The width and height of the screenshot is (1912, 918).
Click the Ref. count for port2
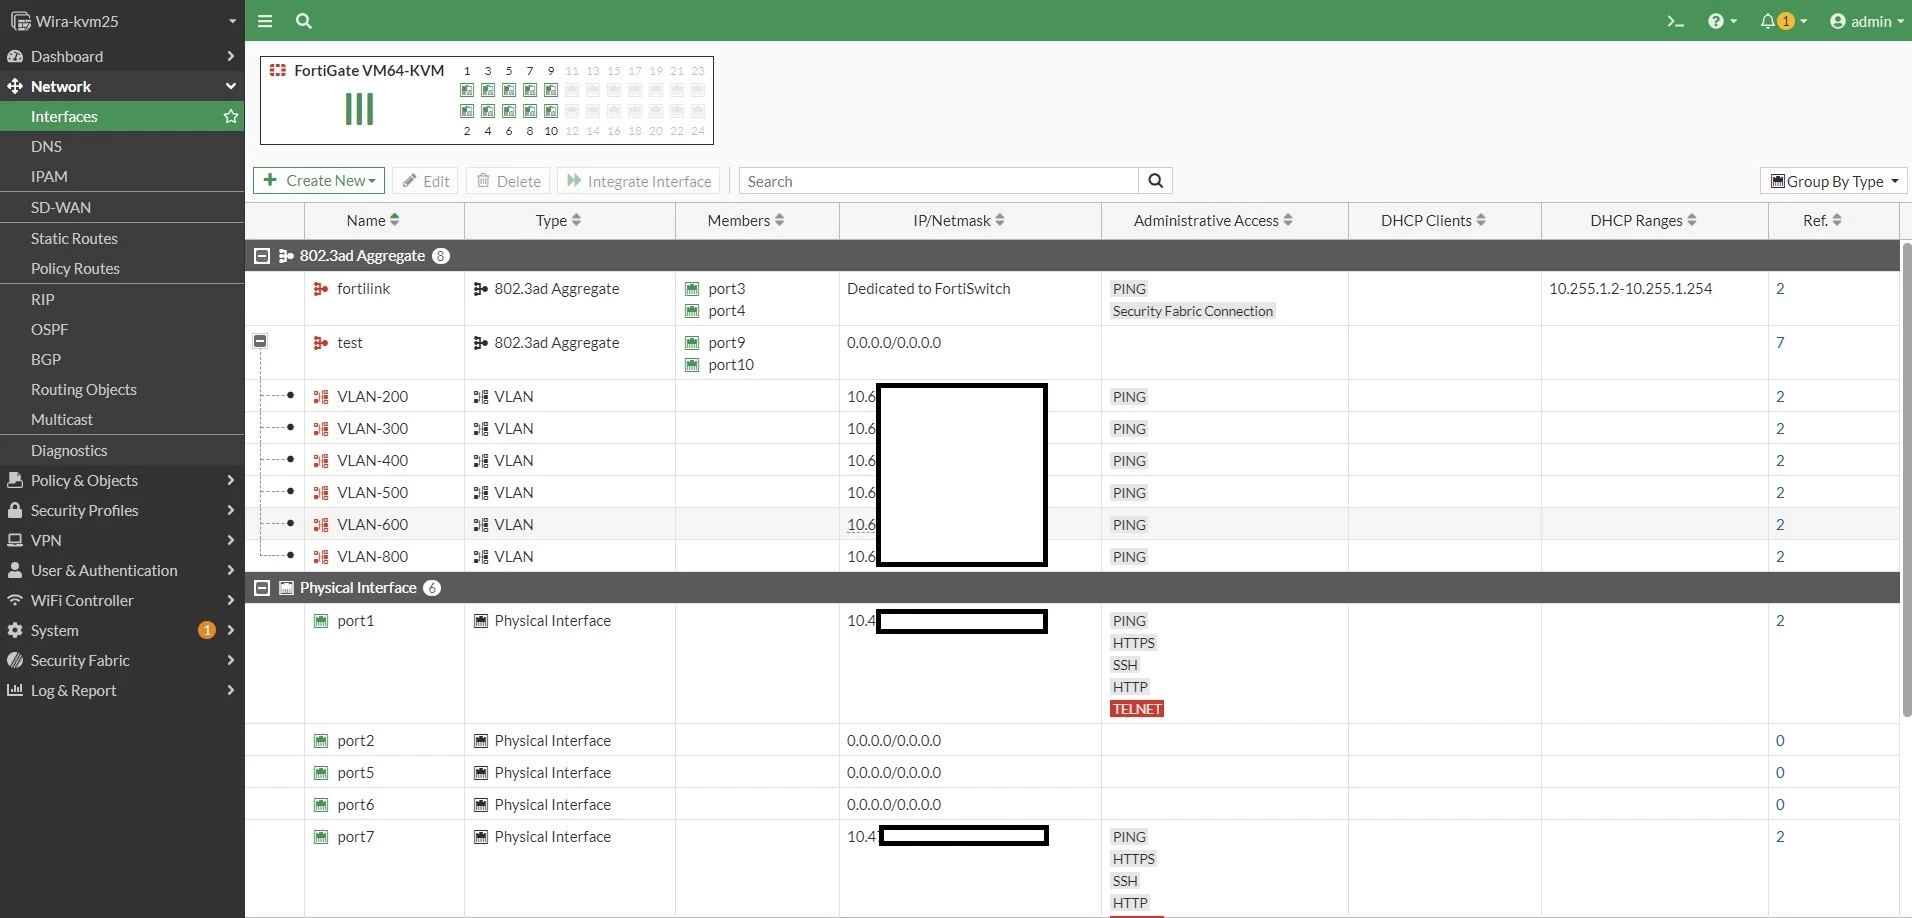[1780, 740]
